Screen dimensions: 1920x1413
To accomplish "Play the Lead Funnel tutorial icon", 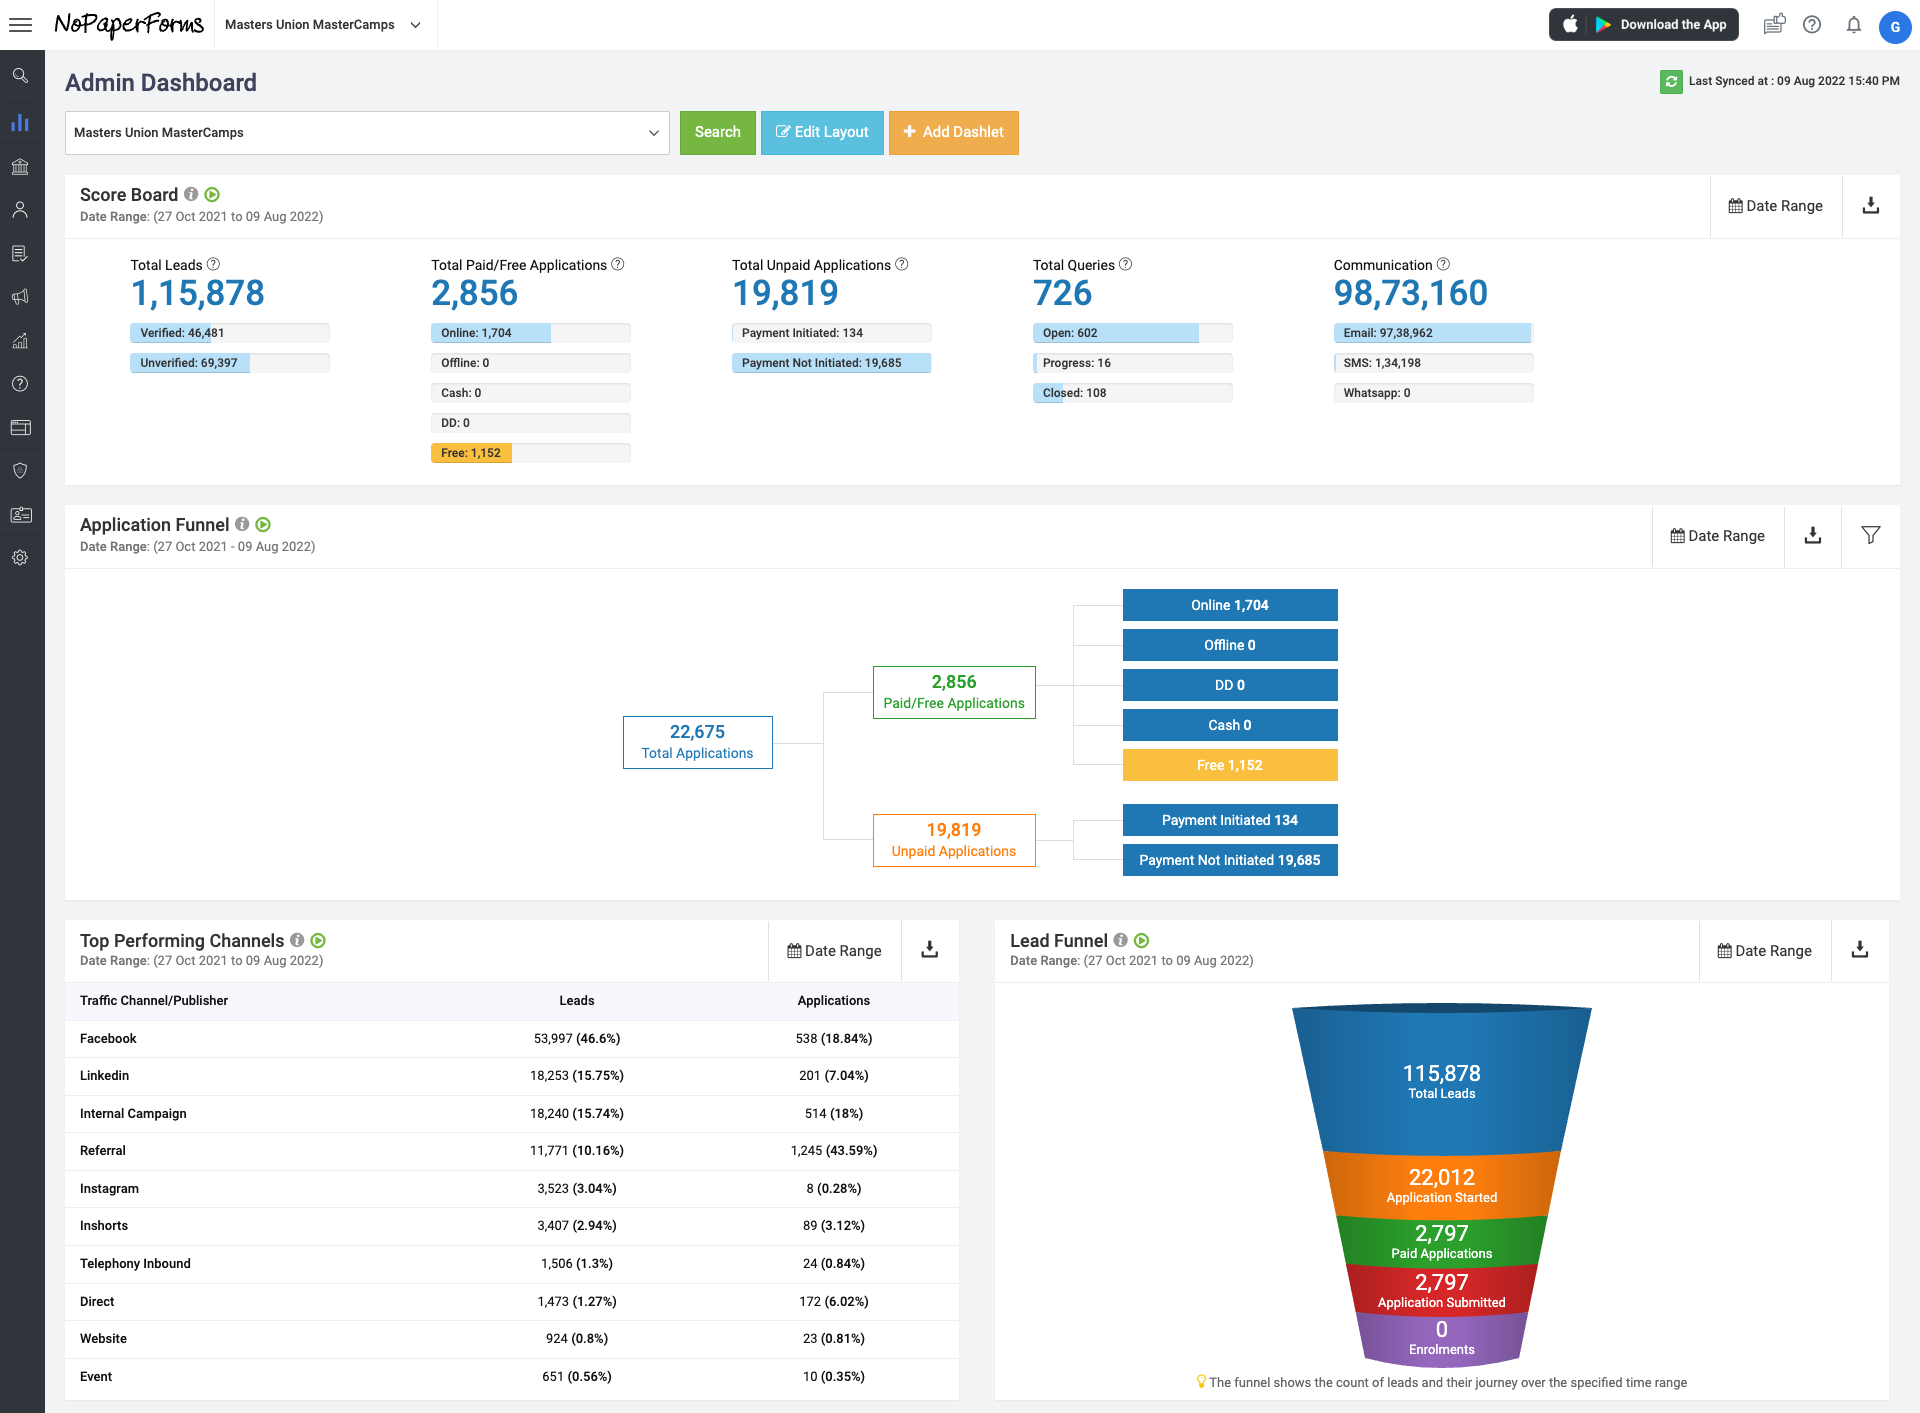I will 1142,941.
